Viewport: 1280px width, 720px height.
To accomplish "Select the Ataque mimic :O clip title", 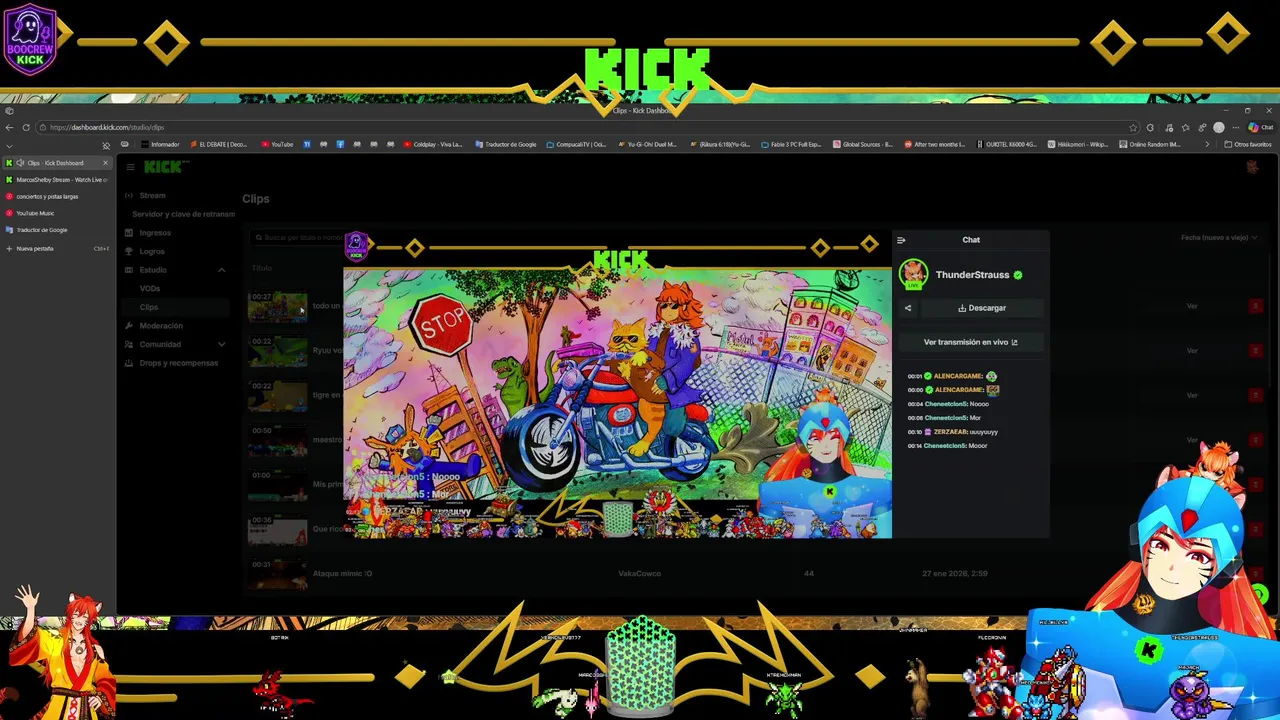I will [342, 573].
